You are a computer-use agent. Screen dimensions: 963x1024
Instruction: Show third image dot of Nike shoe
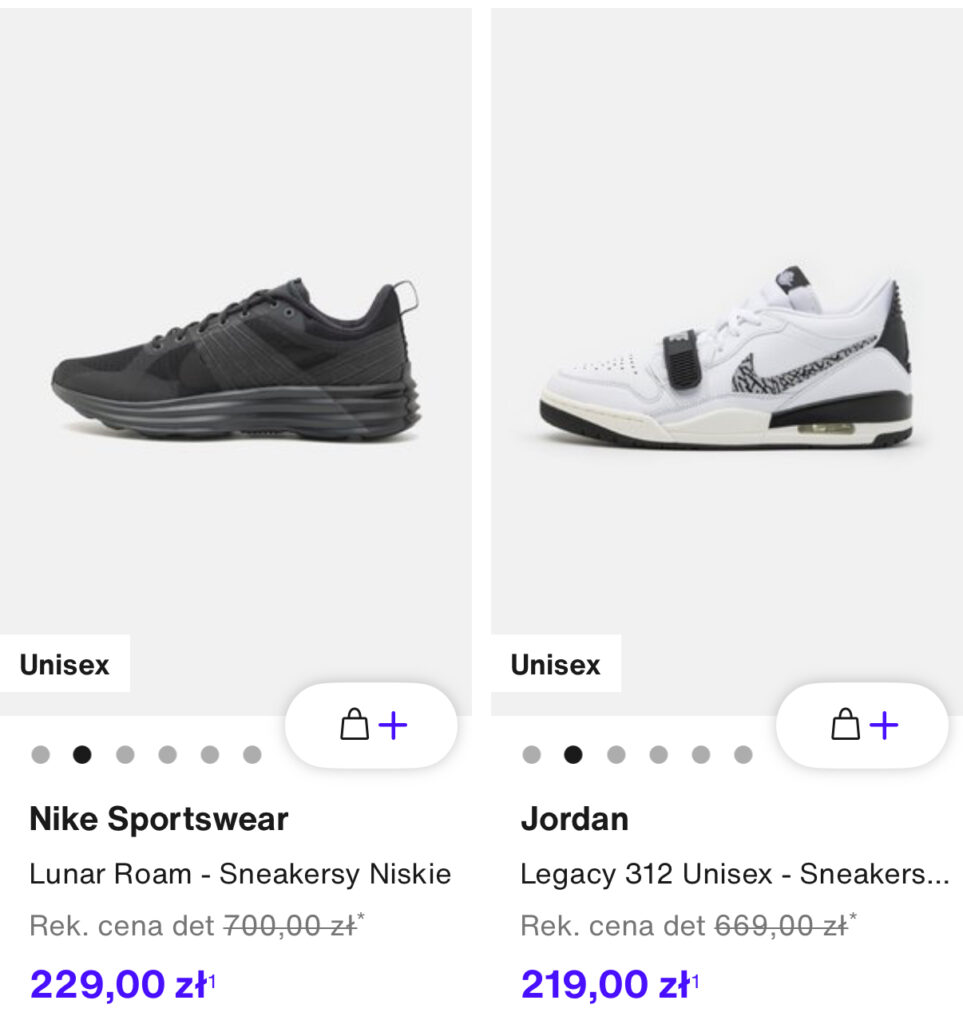(x=125, y=755)
